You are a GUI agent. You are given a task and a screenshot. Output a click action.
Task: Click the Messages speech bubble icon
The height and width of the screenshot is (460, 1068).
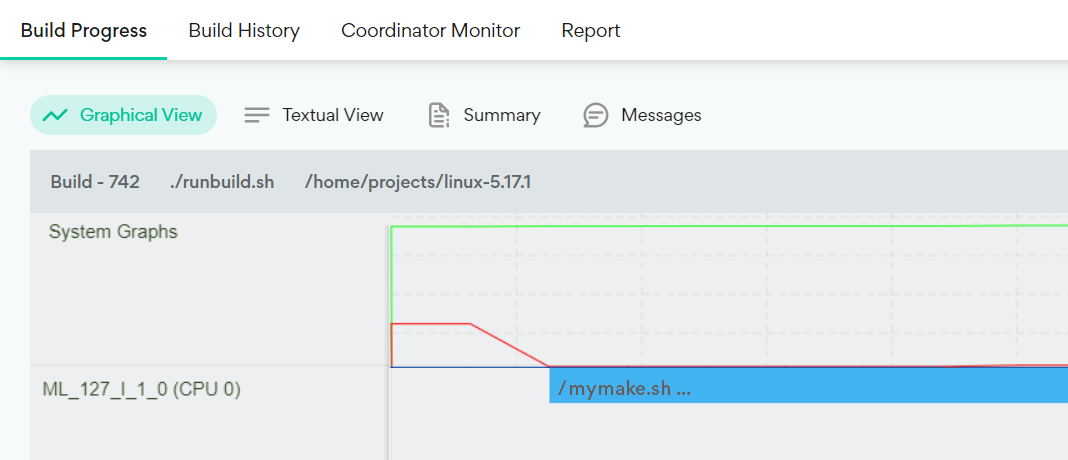tap(596, 115)
